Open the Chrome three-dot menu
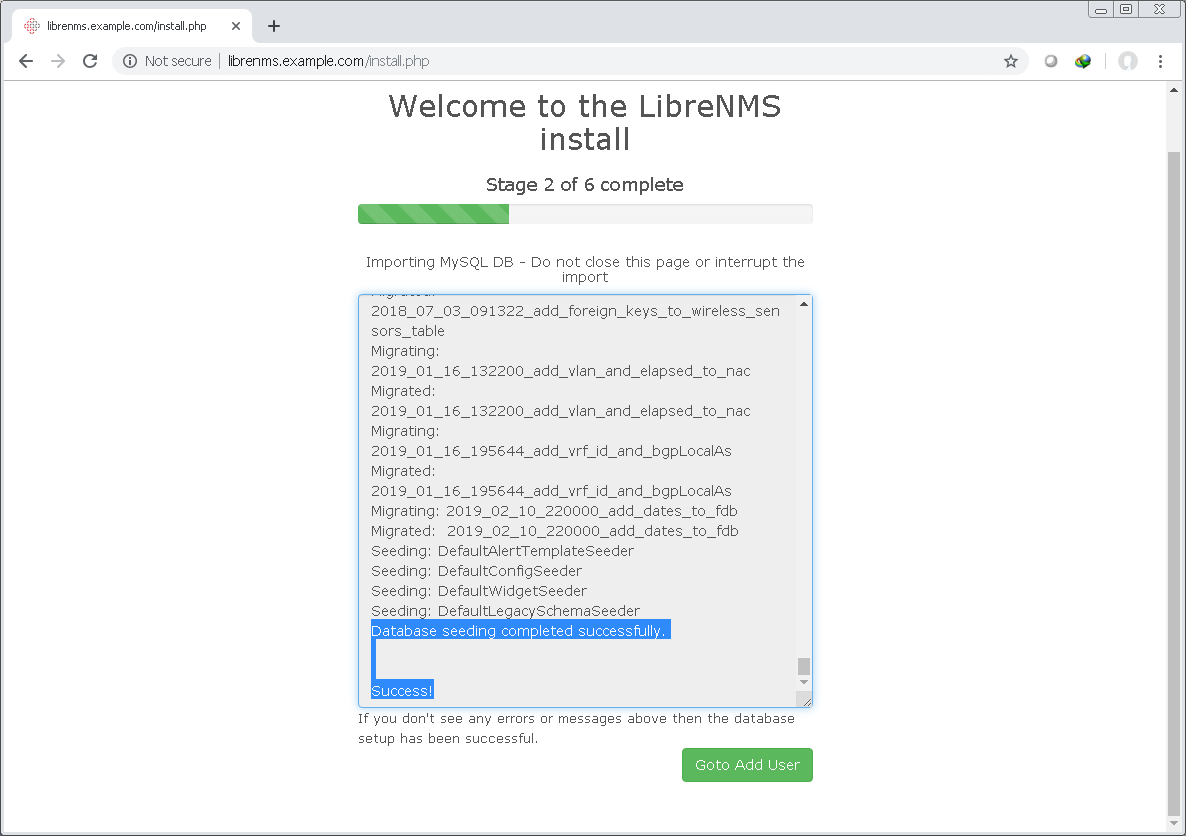Image resolution: width=1186 pixels, height=836 pixels. 1160,61
